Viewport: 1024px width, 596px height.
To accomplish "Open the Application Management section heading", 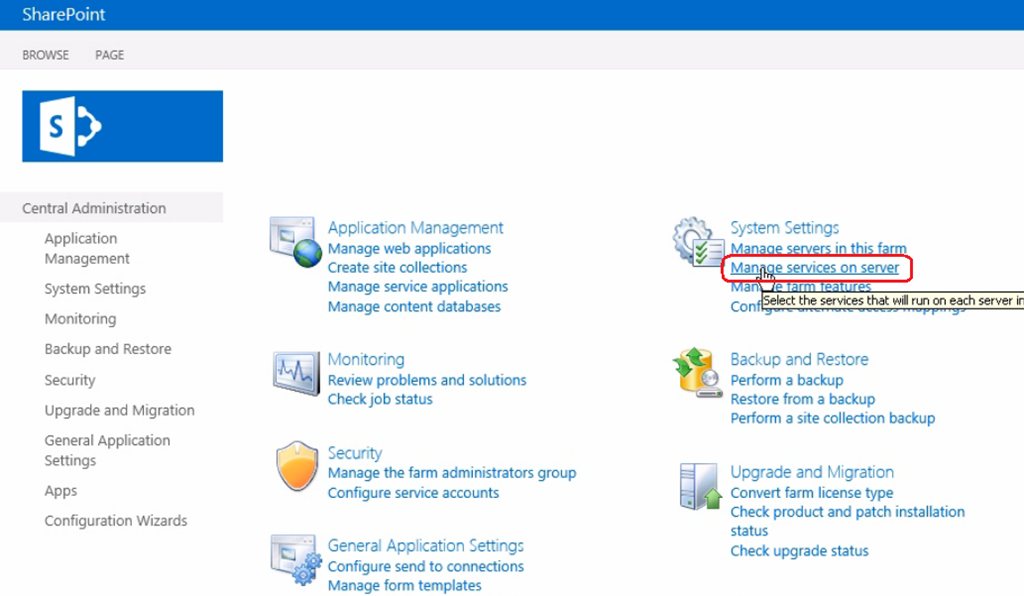I will (415, 227).
